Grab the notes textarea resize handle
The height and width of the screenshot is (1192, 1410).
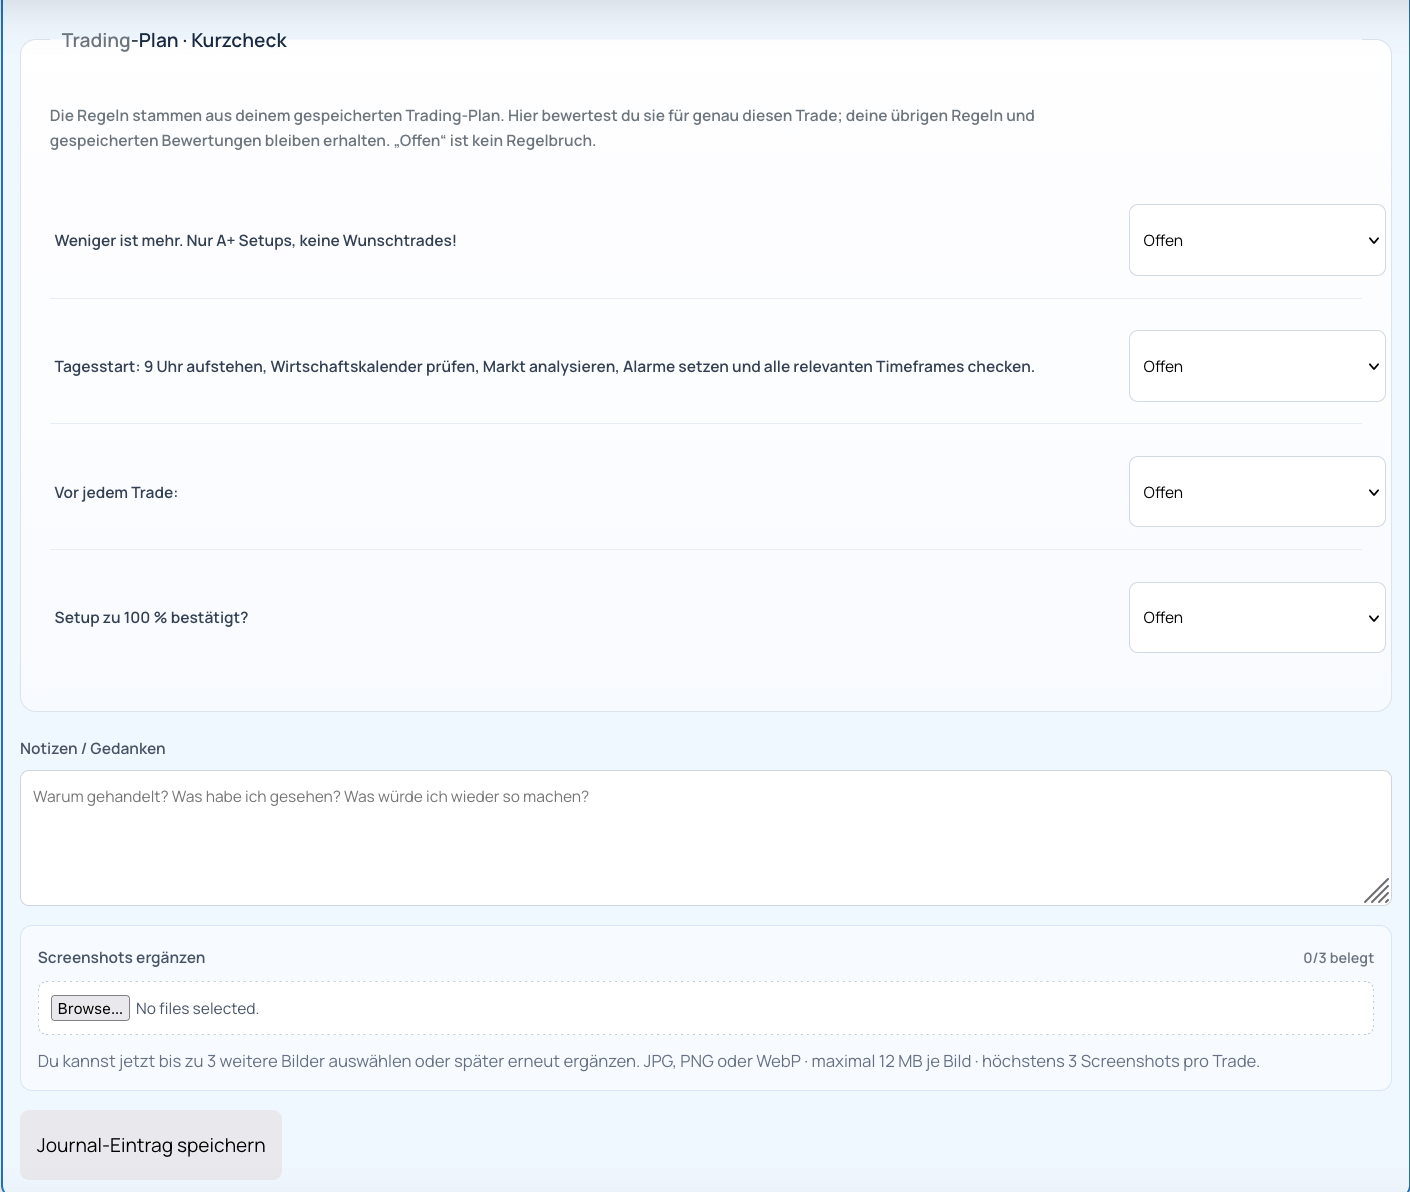pyautogui.click(x=1377, y=891)
